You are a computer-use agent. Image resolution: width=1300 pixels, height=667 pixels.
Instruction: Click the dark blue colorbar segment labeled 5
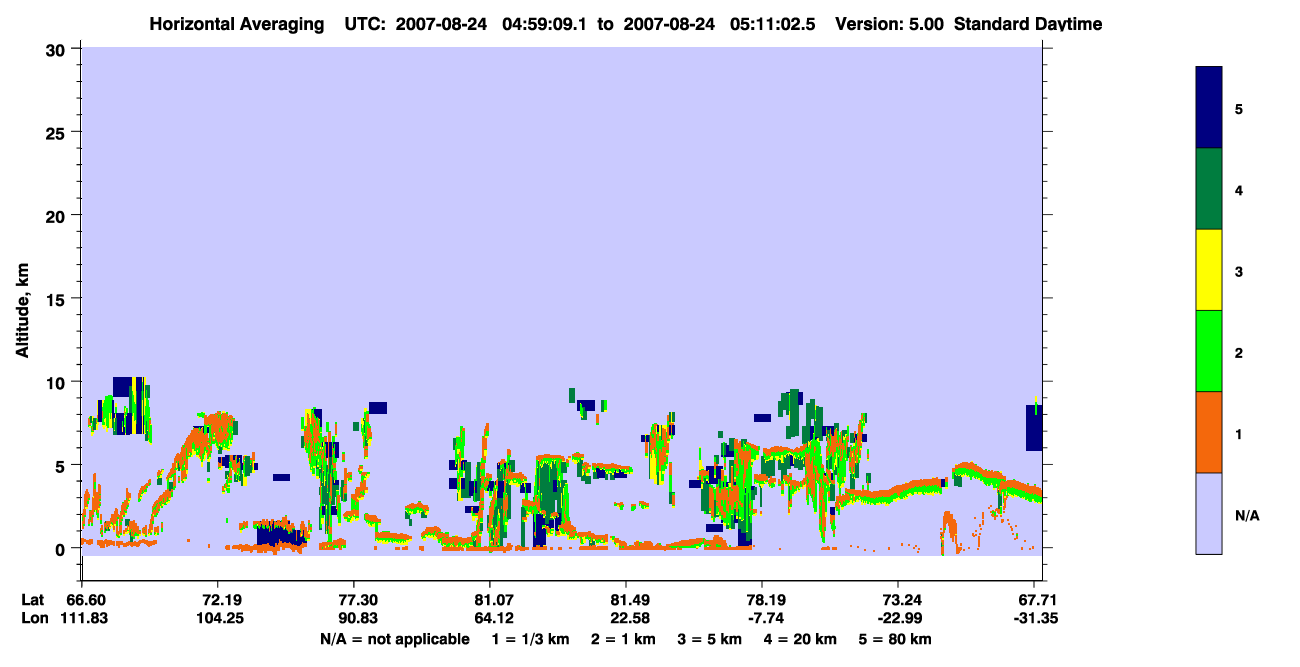click(x=1209, y=108)
